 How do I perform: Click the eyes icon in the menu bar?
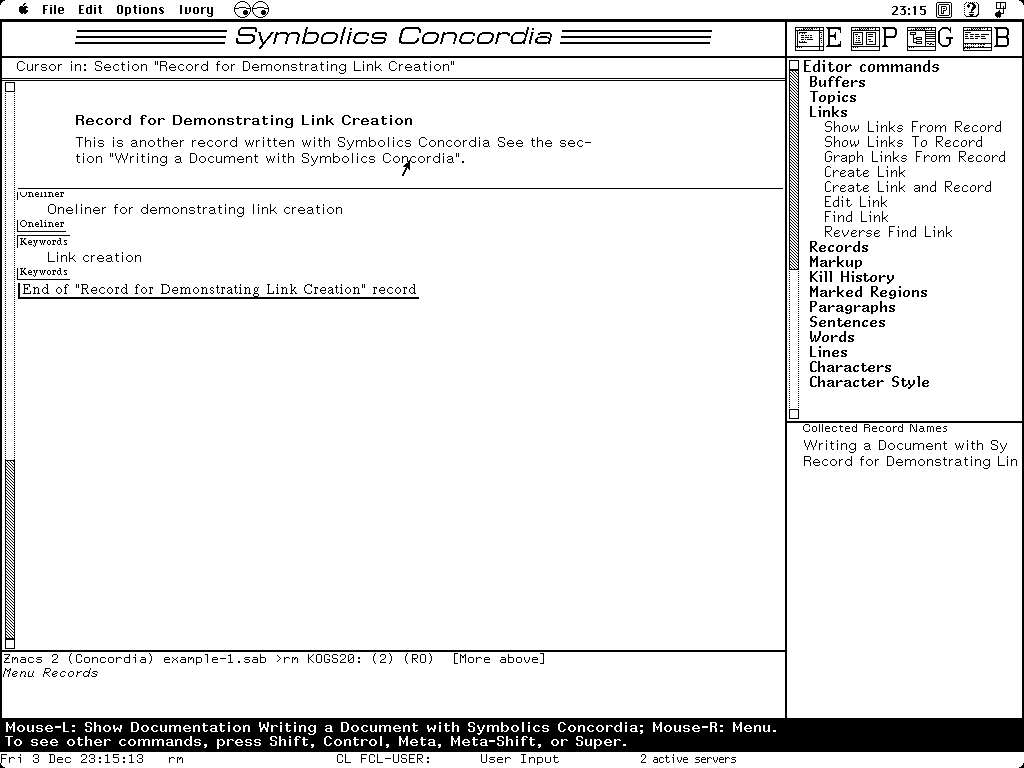(251, 10)
